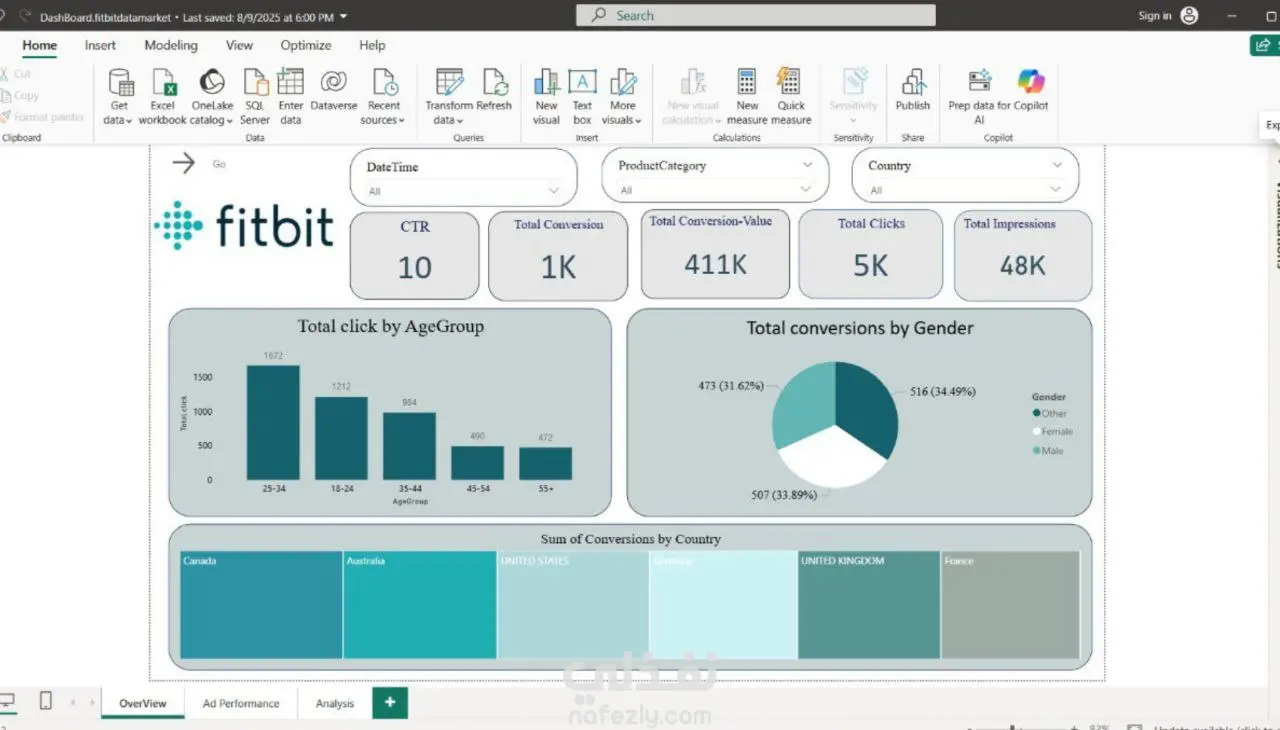This screenshot has width=1280, height=730.
Task: Click the Sign in button
Action: pos(1155,15)
